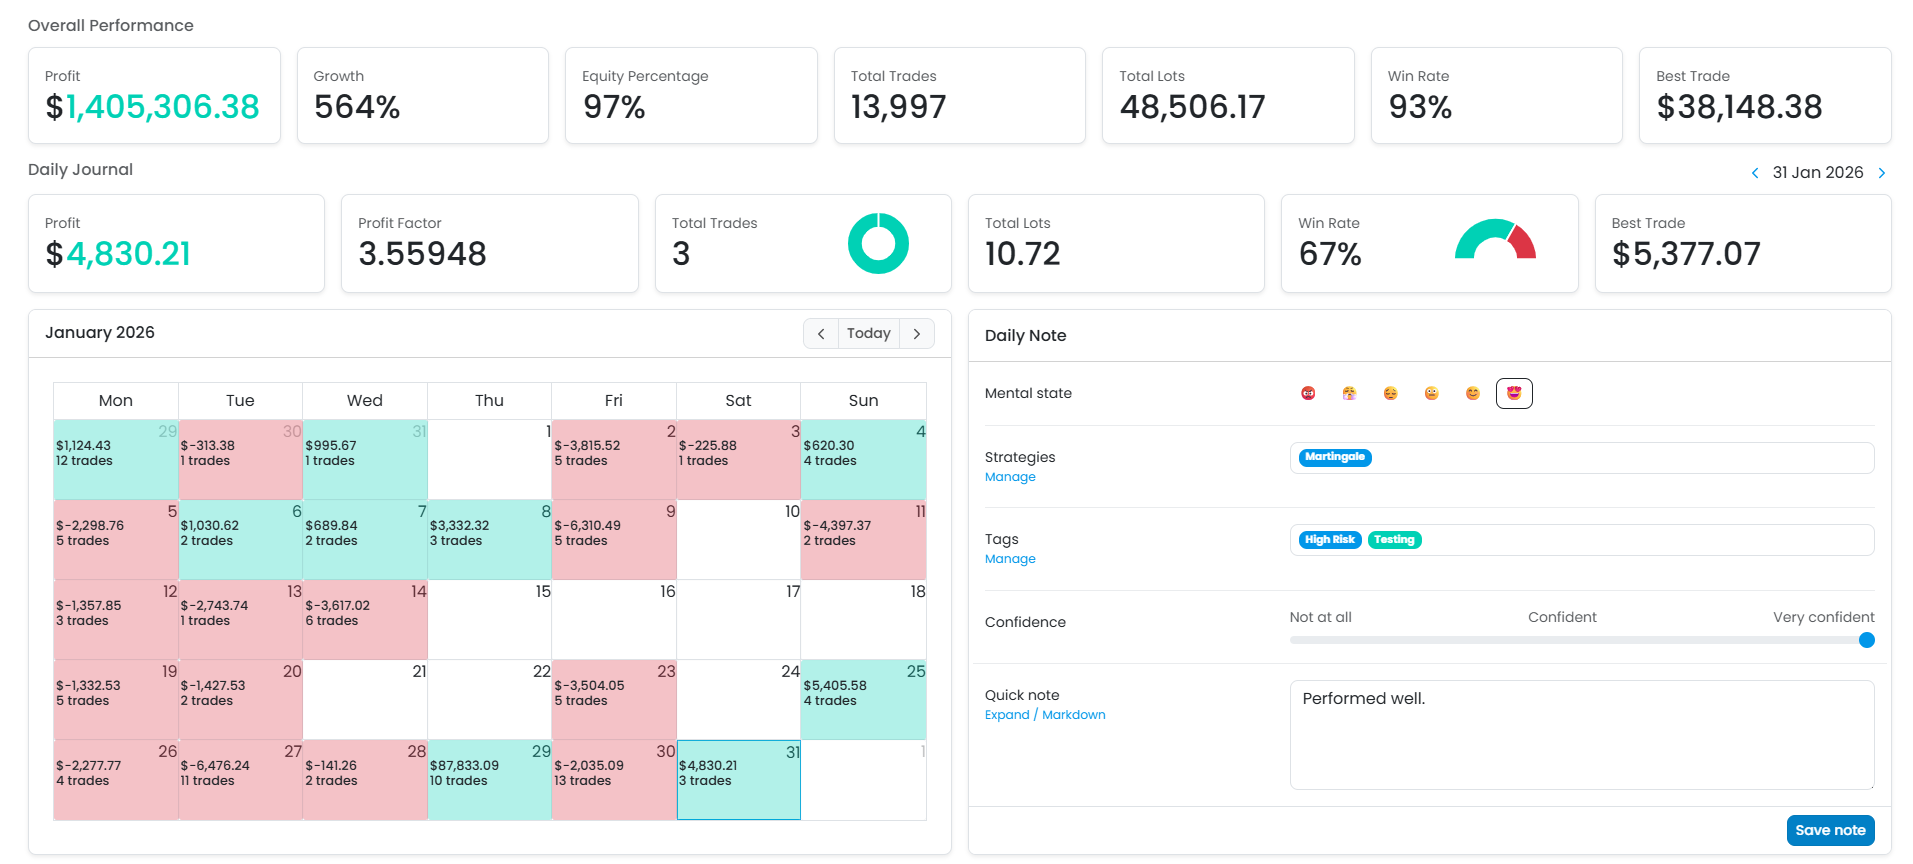Viewport: 1913px width, 864px height.
Task: Select the steaming-nose face mental state
Action: pyautogui.click(x=1349, y=393)
